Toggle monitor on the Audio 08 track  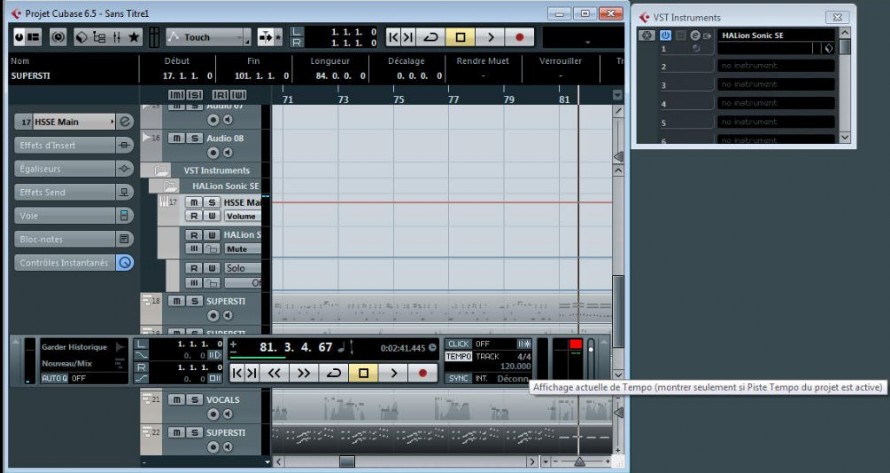227,153
